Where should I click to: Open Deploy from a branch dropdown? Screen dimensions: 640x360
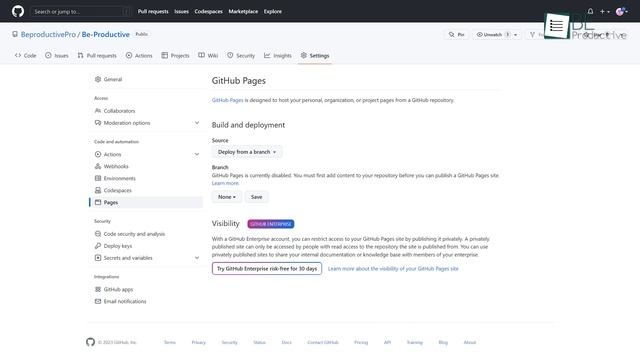pos(247,152)
